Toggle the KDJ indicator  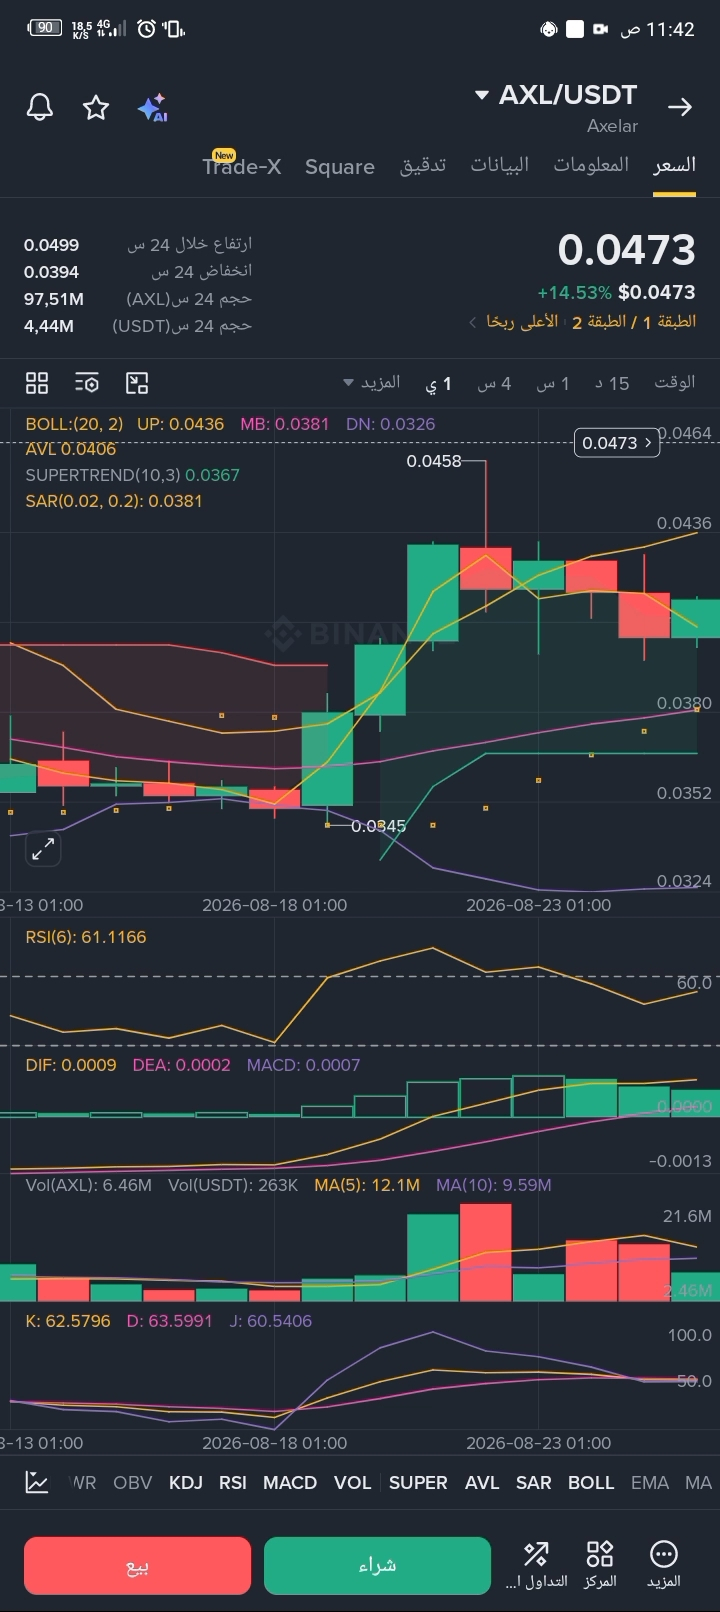[x=186, y=1483]
